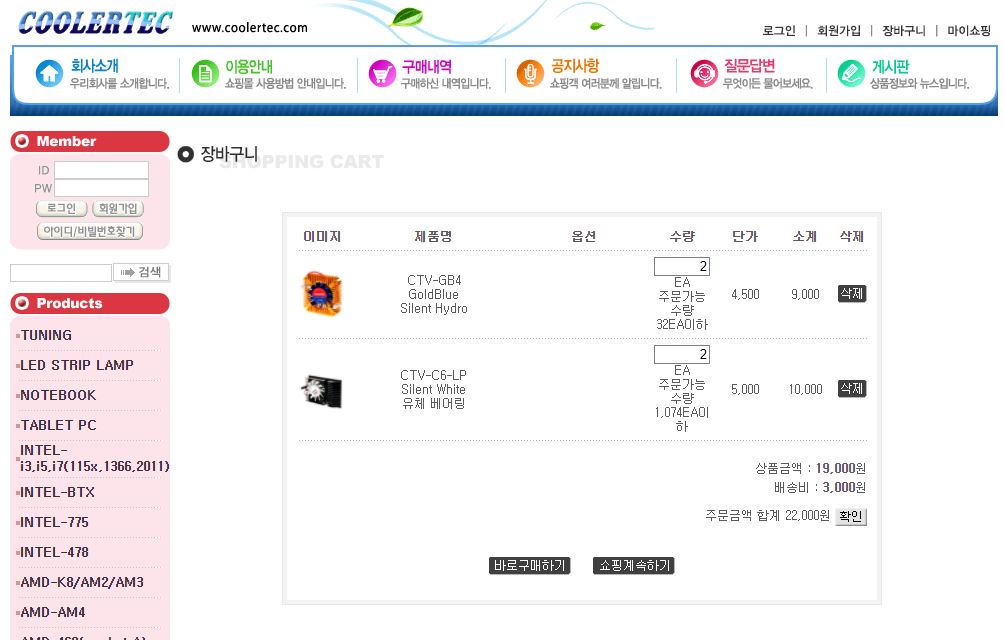This screenshot has width=1004, height=640.
Task: Click the CTV-GB4 GoldBlue cooler thumbnail
Action: coord(322,294)
